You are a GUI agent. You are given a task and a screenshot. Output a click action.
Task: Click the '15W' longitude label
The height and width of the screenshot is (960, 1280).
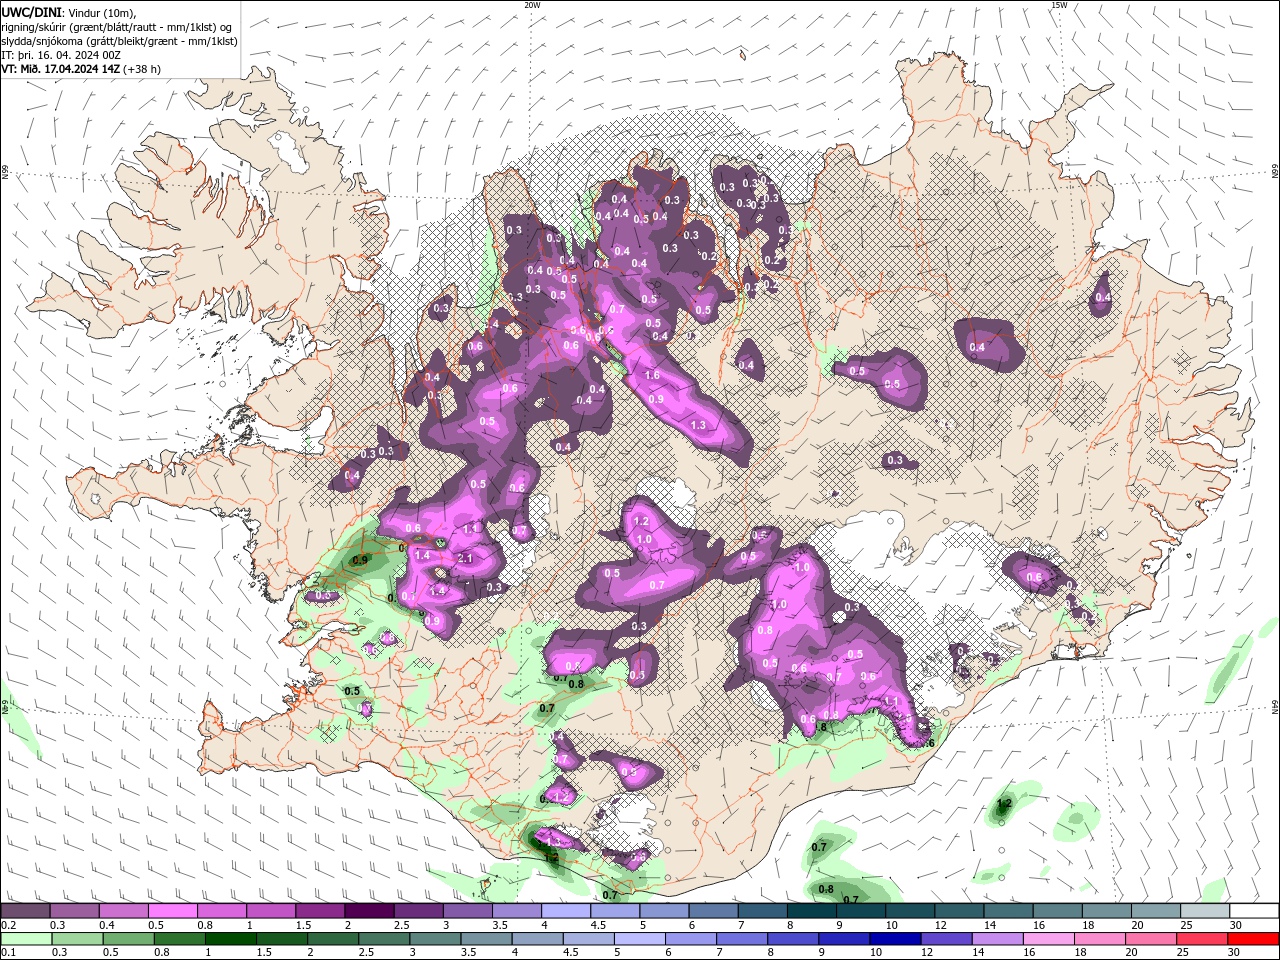tap(1059, 5)
